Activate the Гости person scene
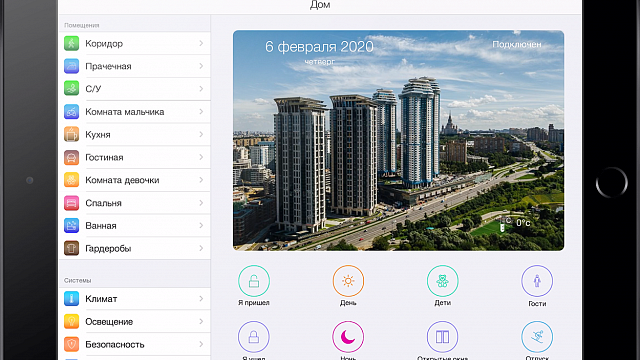Image resolution: width=640 pixels, height=360 pixels. (537, 281)
